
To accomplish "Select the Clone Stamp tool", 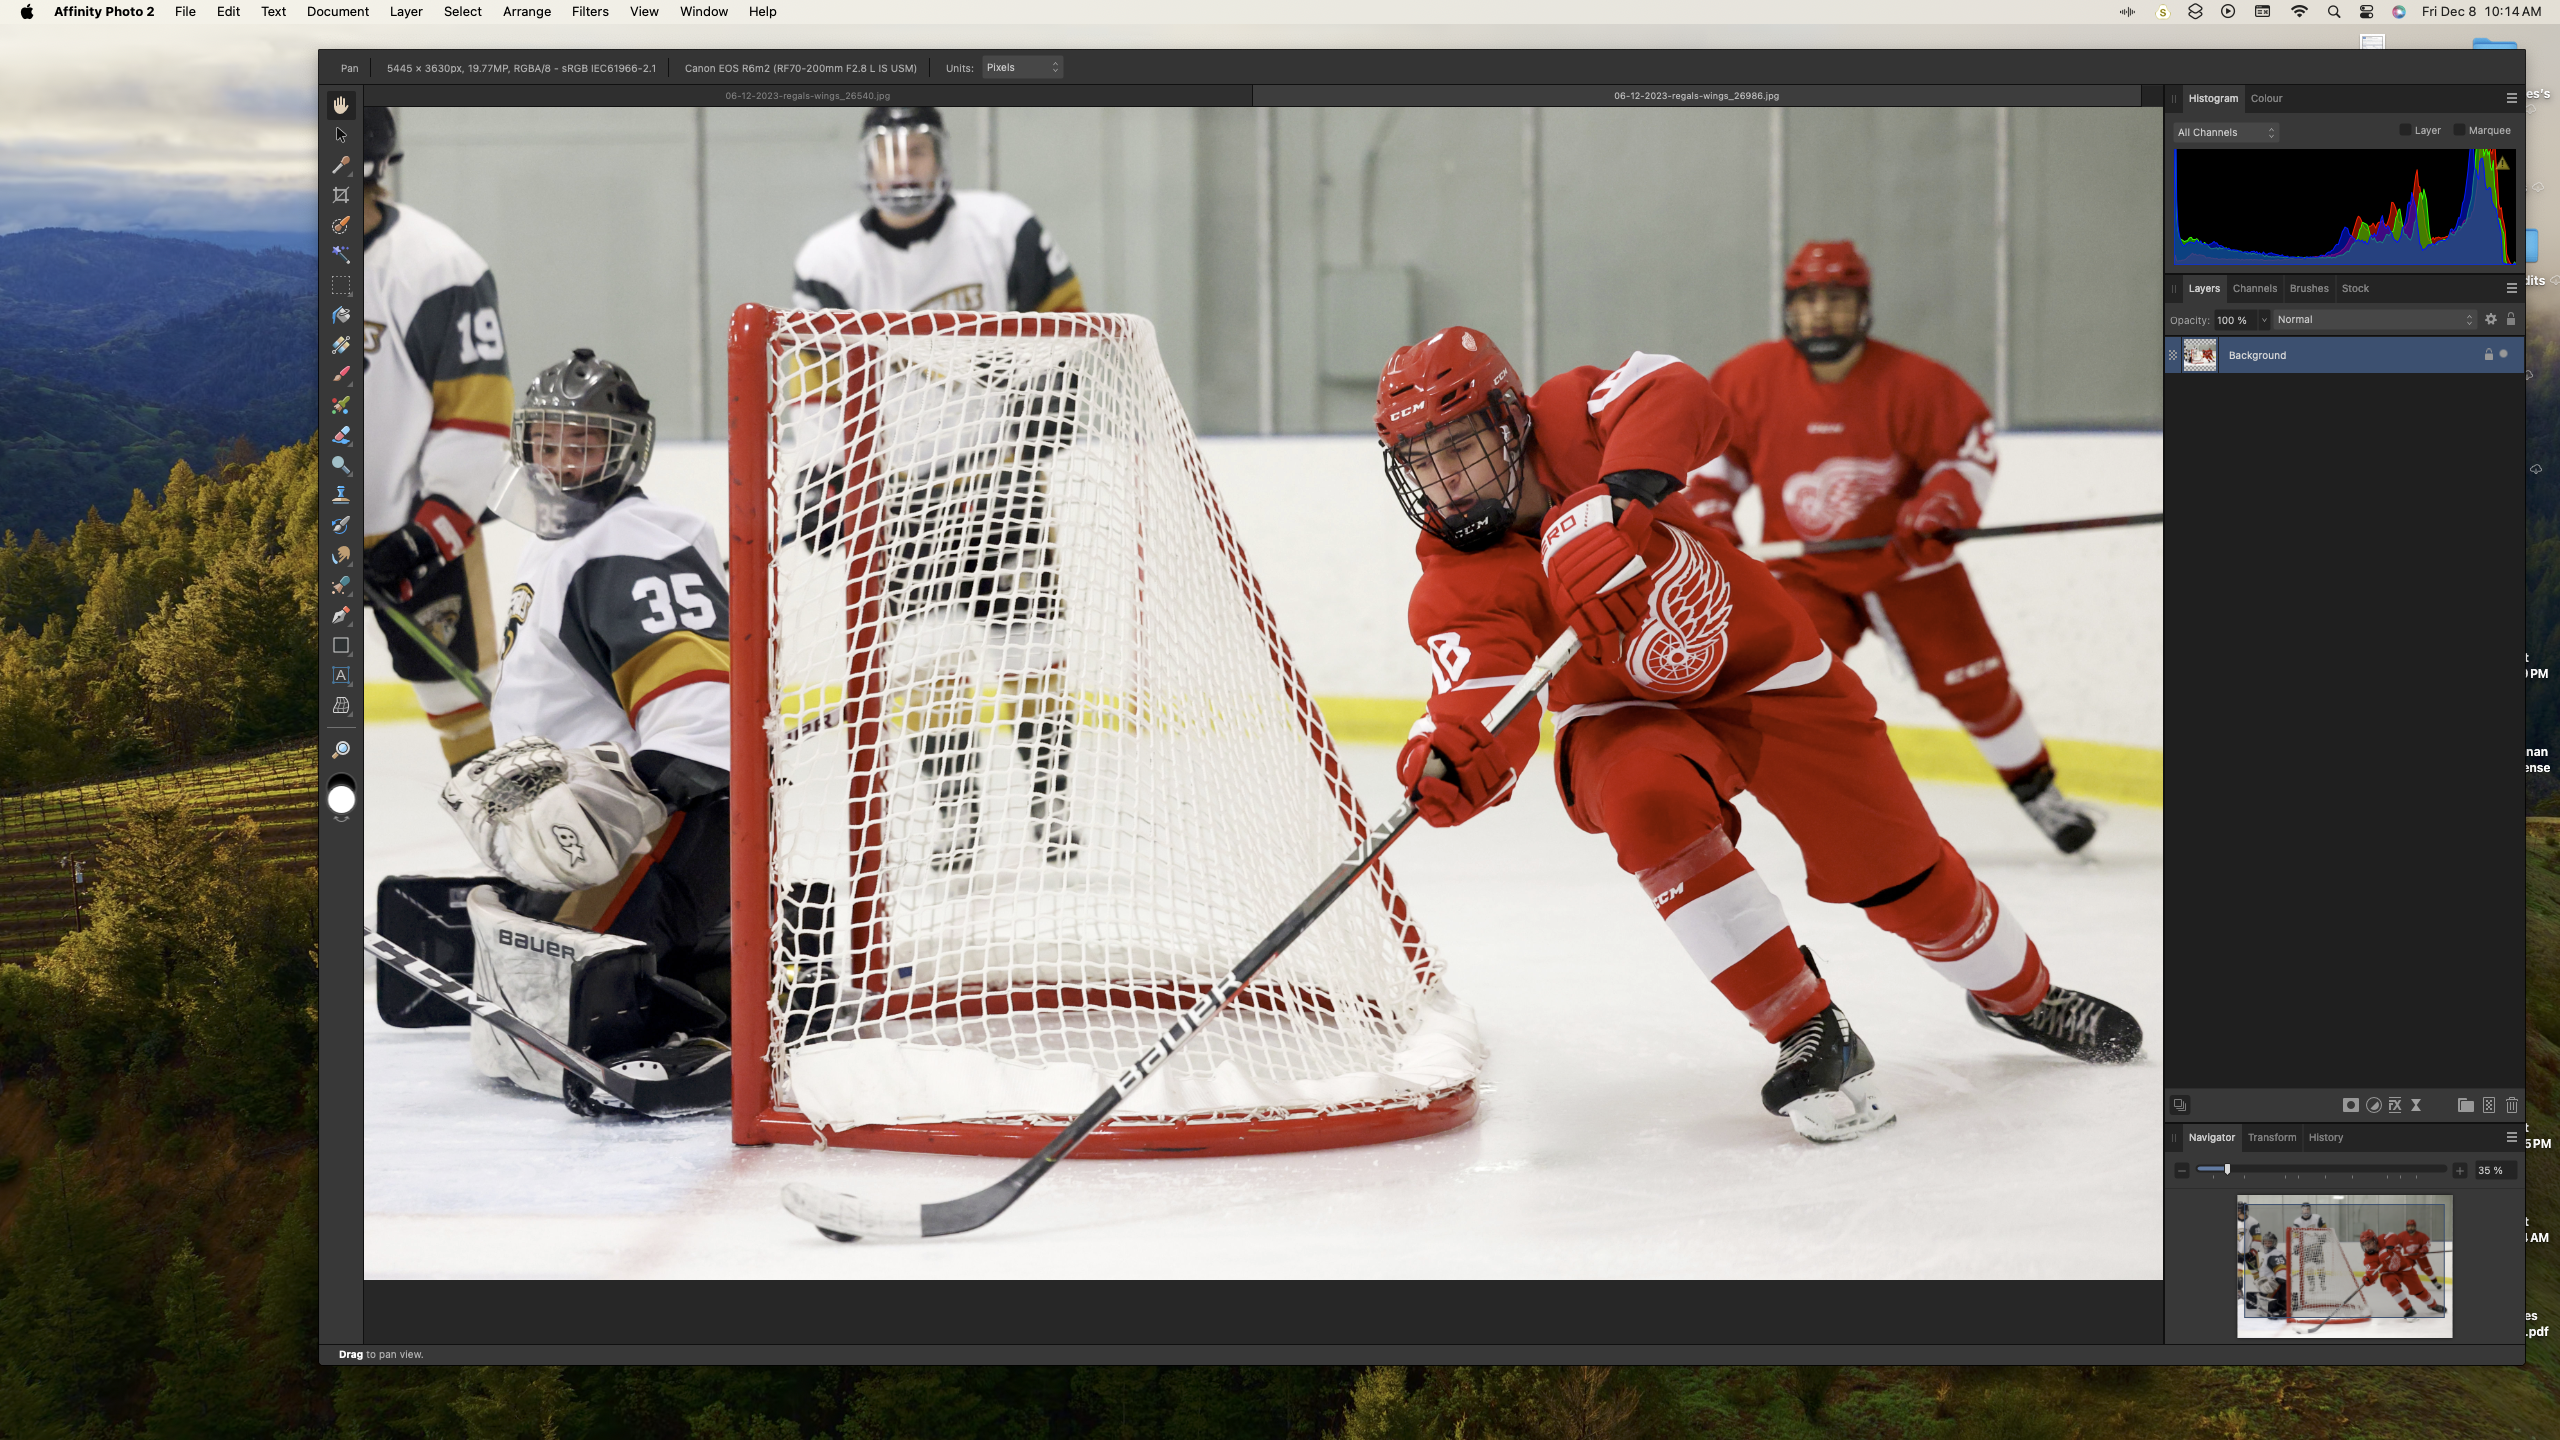I will tap(341, 495).
